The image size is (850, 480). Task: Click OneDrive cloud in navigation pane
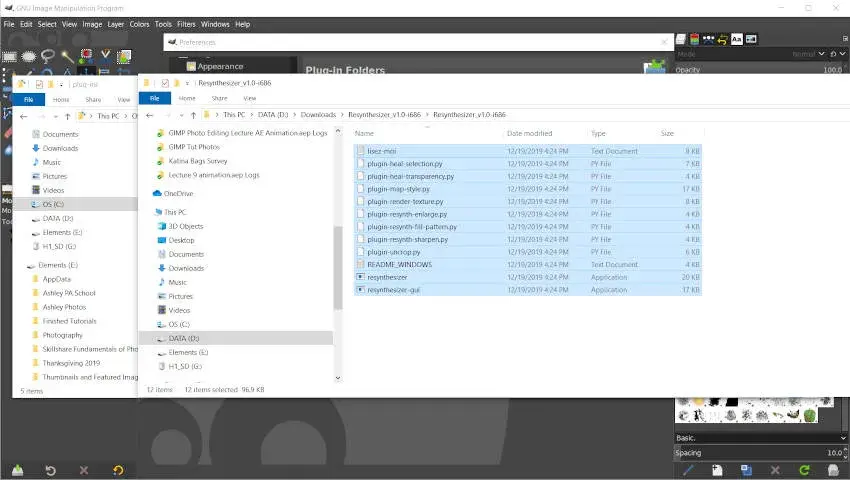pos(158,193)
